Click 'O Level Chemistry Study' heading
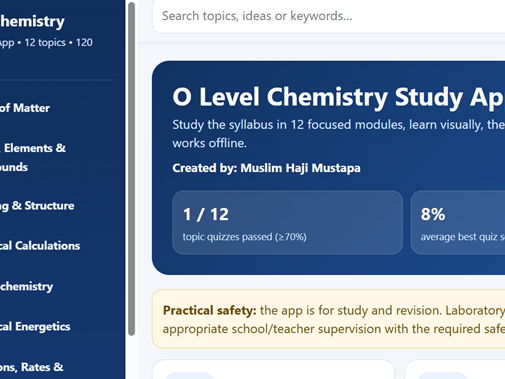Screen dimensions: 505x379 pos(338,97)
